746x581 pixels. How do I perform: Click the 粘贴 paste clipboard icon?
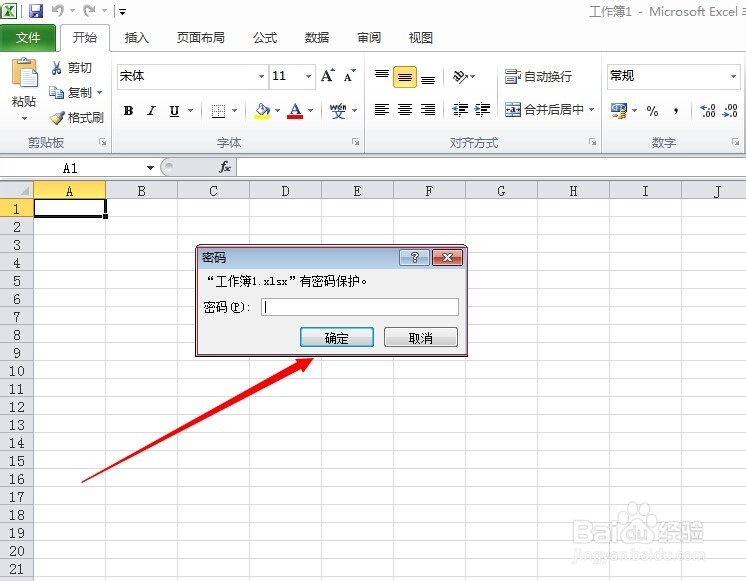tap(24, 73)
